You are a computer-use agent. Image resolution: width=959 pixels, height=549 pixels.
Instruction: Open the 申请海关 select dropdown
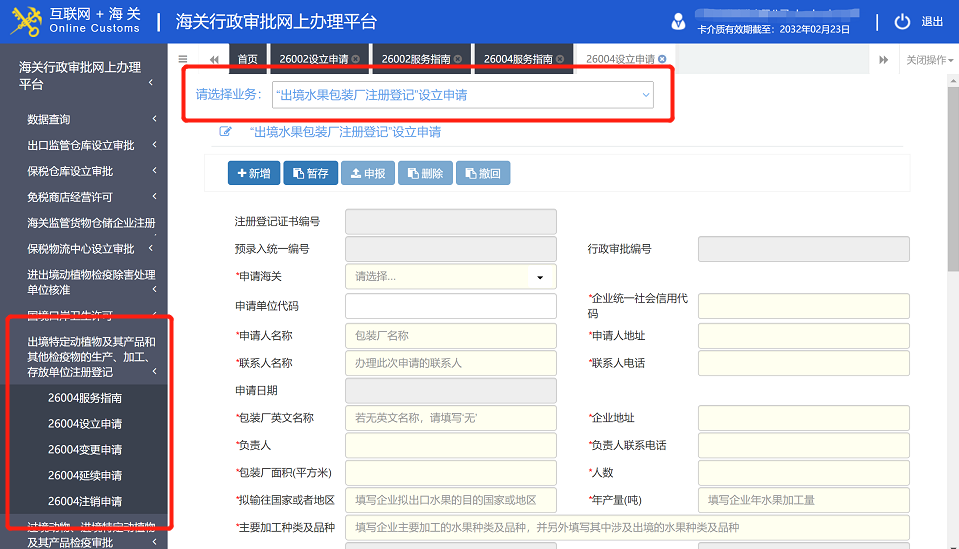[x=451, y=277]
